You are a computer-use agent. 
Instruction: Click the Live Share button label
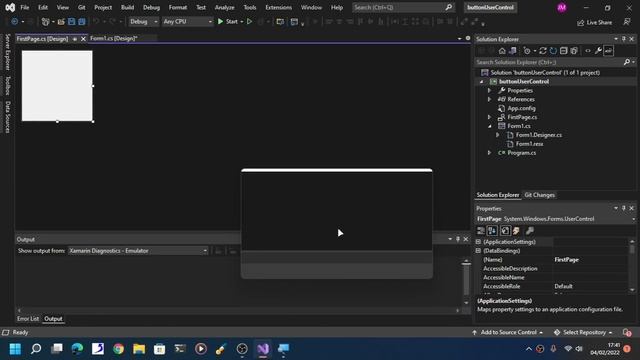coord(599,22)
